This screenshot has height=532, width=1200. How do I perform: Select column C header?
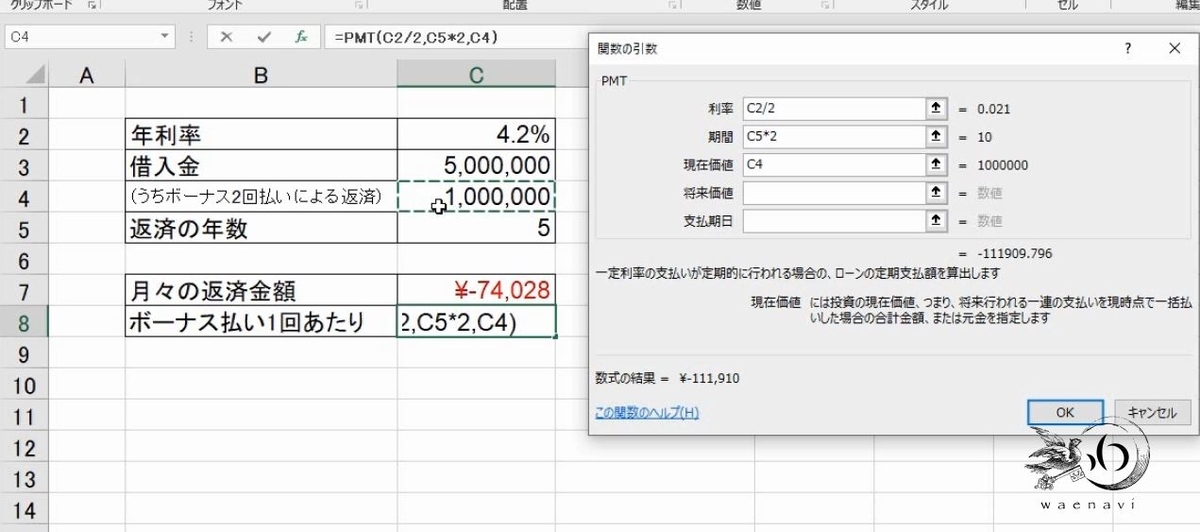pyautogui.click(x=476, y=74)
